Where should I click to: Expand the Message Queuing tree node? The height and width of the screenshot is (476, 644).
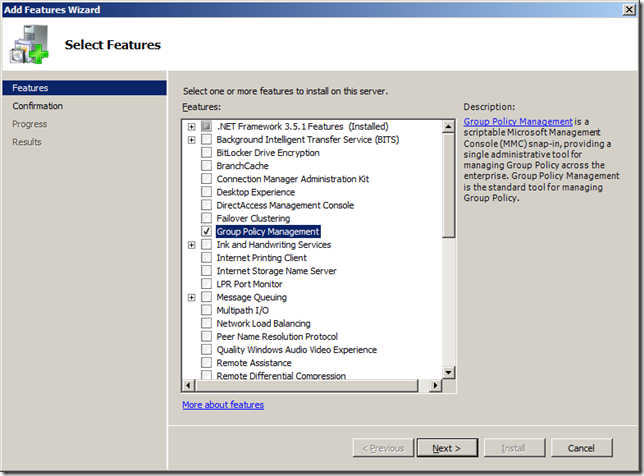coord(191,297)
